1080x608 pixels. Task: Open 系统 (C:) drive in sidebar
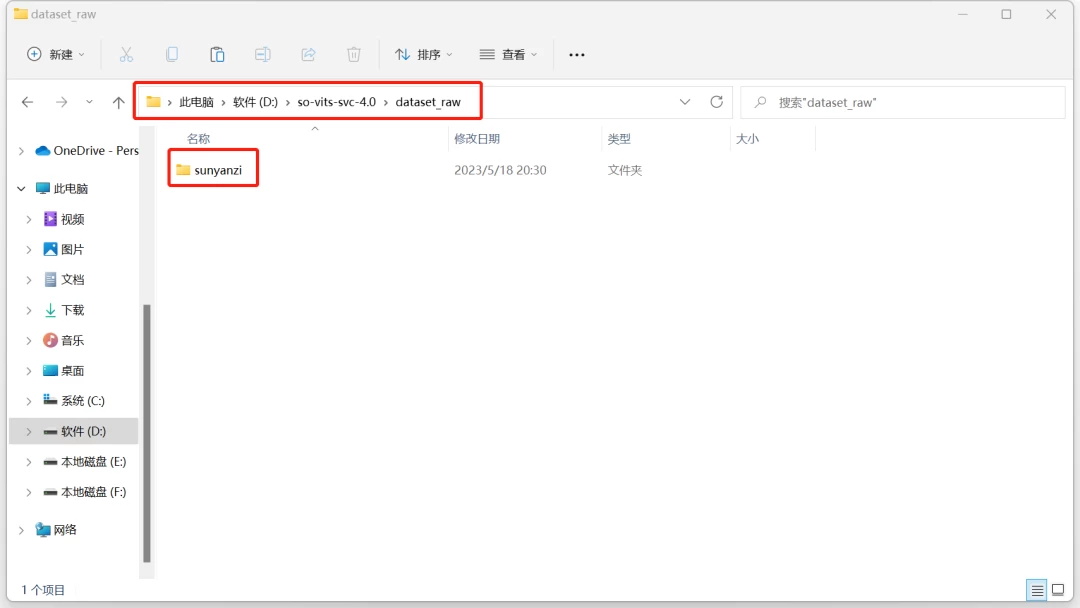coord(74,401)
